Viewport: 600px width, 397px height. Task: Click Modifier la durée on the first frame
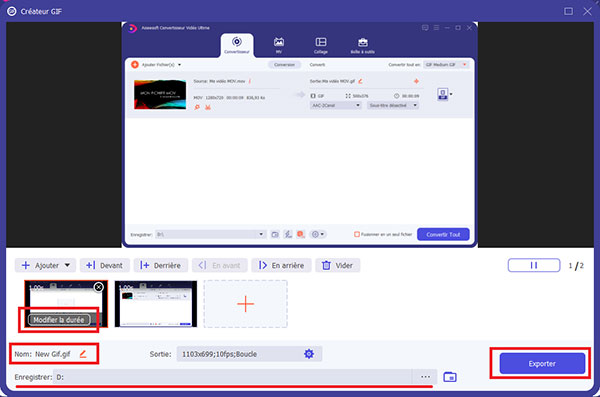[59, 320]
